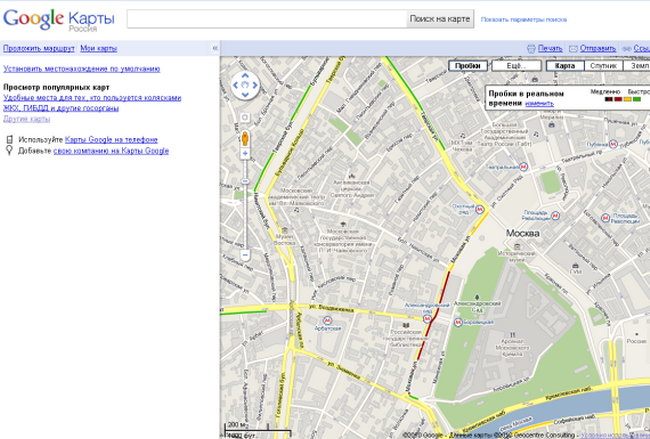
Task: Open Карты Google на телефоне link
Action: (111, 140)
